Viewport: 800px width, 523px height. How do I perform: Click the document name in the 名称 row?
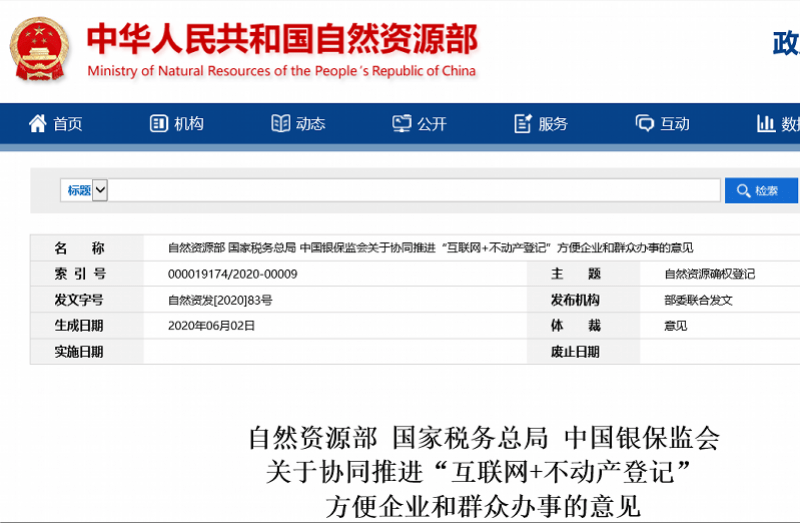[430, 248]
